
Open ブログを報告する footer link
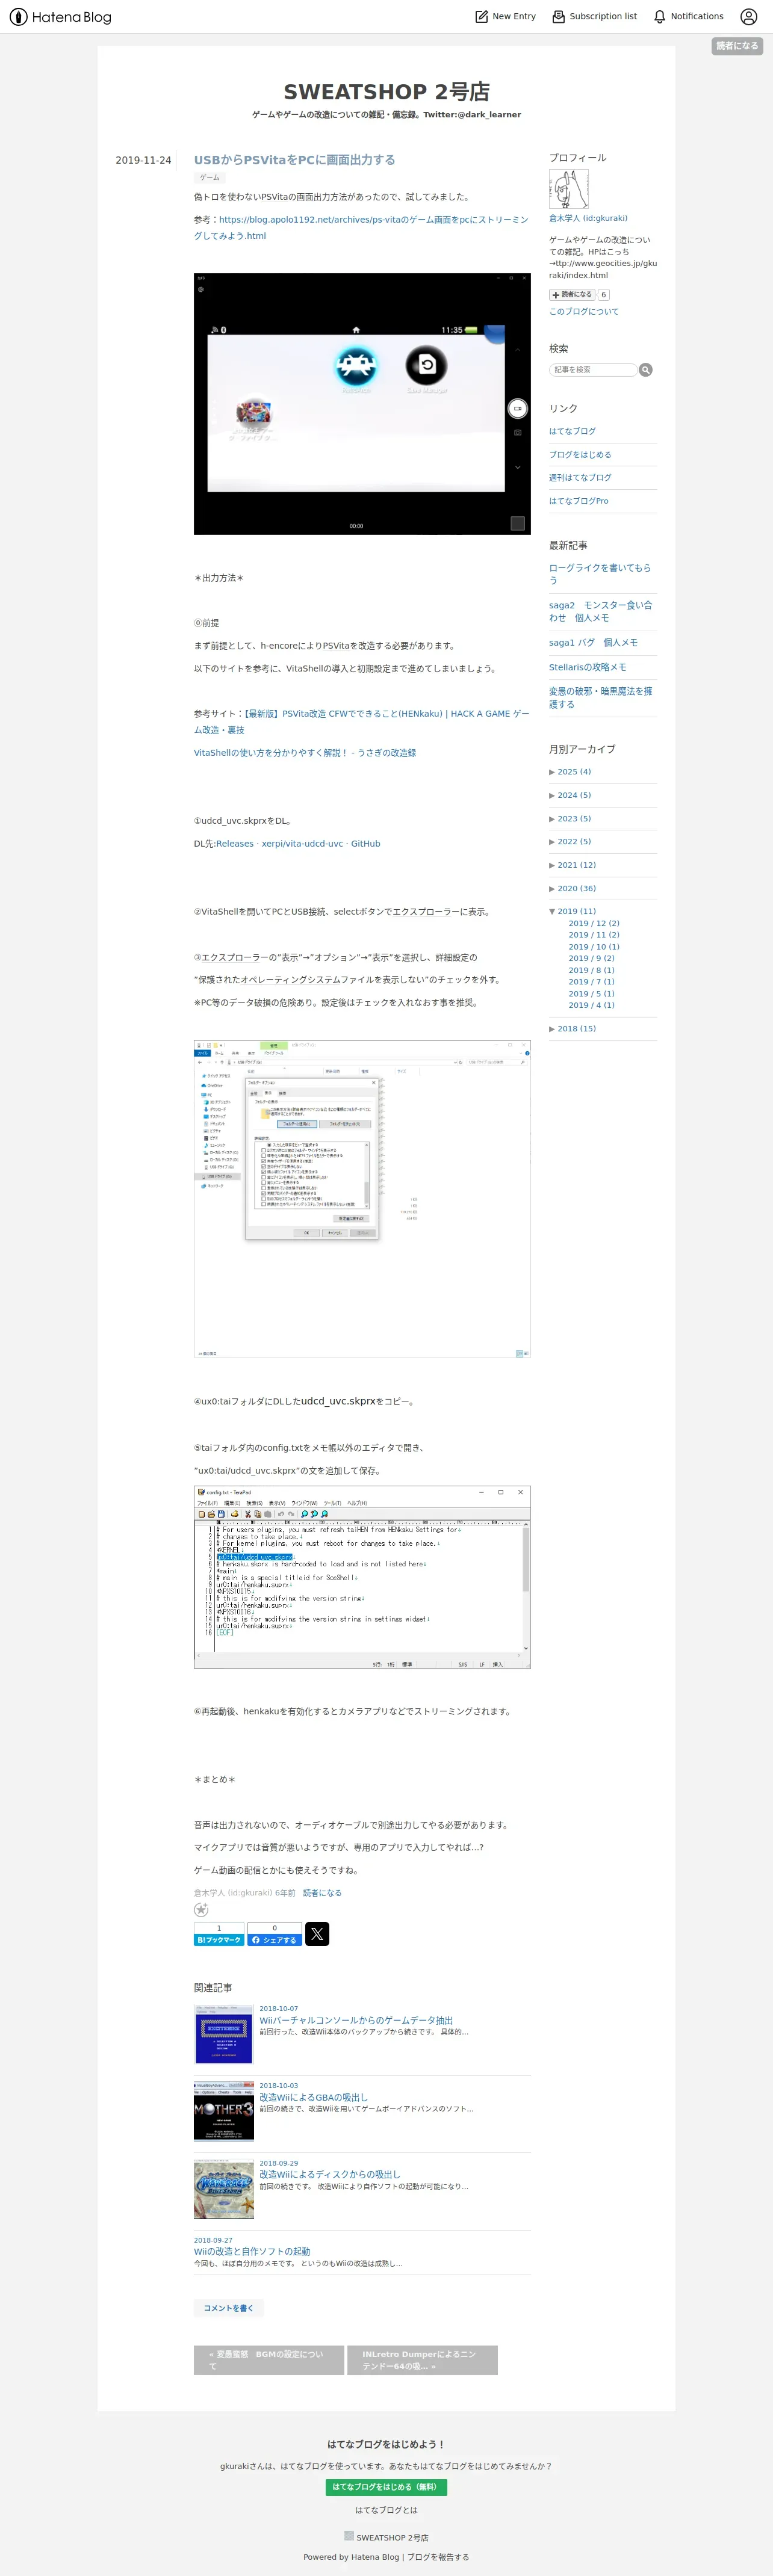pyautogui.click(x=438, y=2557)
